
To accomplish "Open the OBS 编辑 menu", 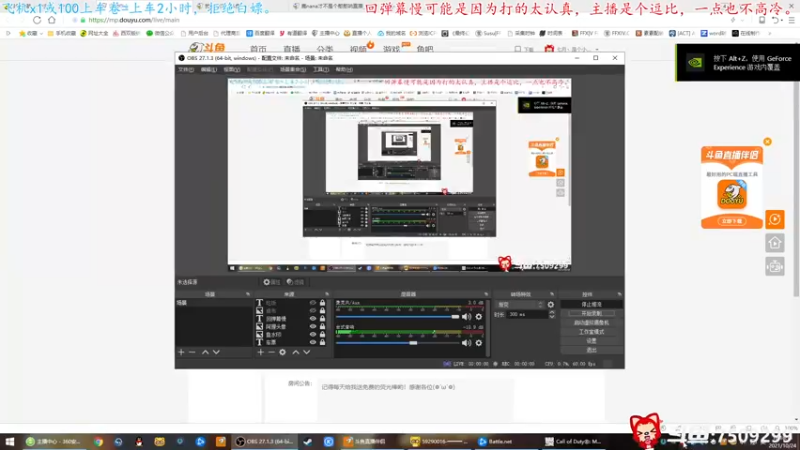I will click(x=209, y=69).
